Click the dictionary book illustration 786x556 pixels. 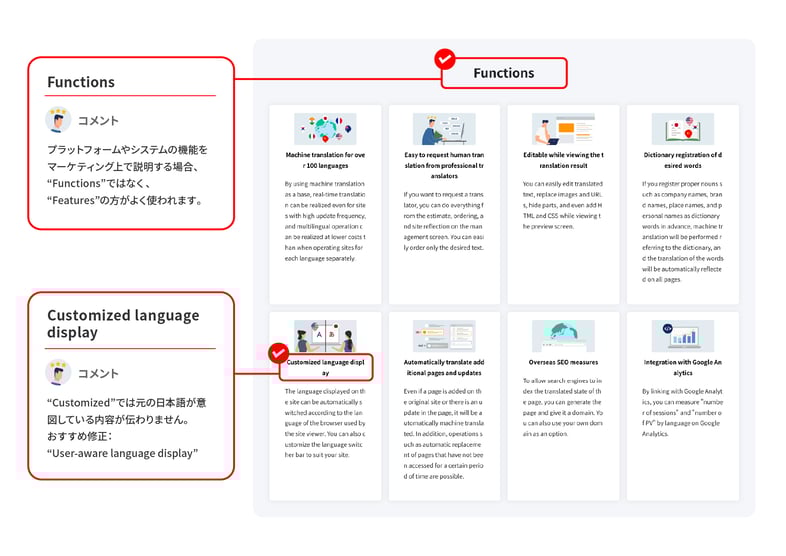[682, 129]
